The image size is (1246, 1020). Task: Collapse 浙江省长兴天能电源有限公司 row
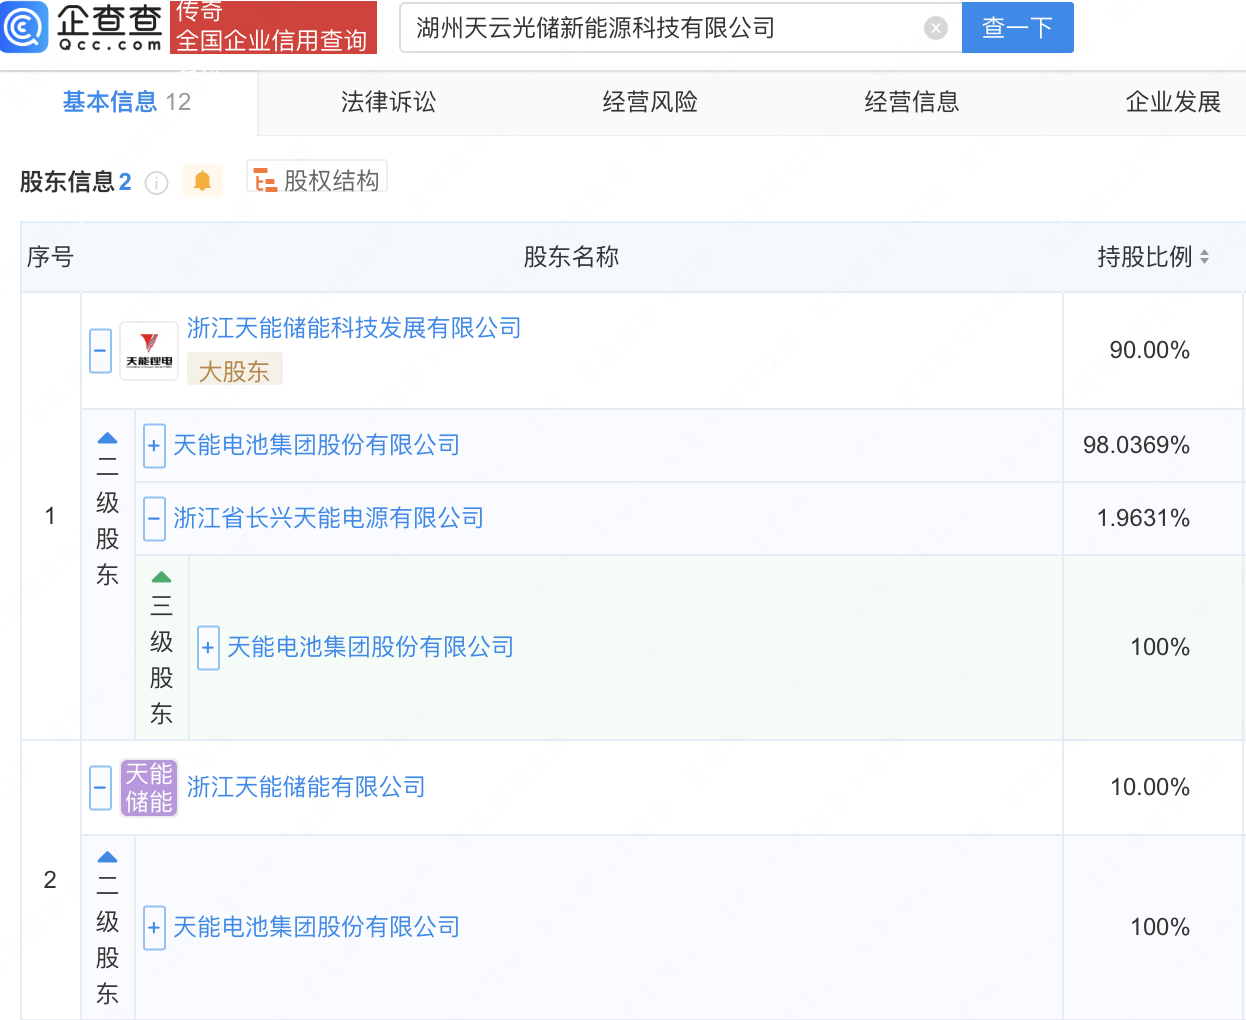click(154, 519)
